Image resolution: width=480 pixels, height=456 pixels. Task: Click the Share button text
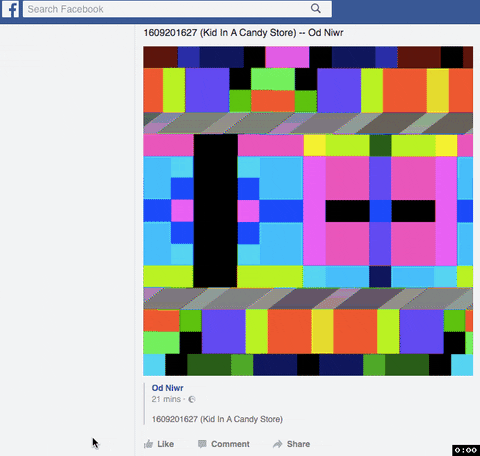(298, 444)
